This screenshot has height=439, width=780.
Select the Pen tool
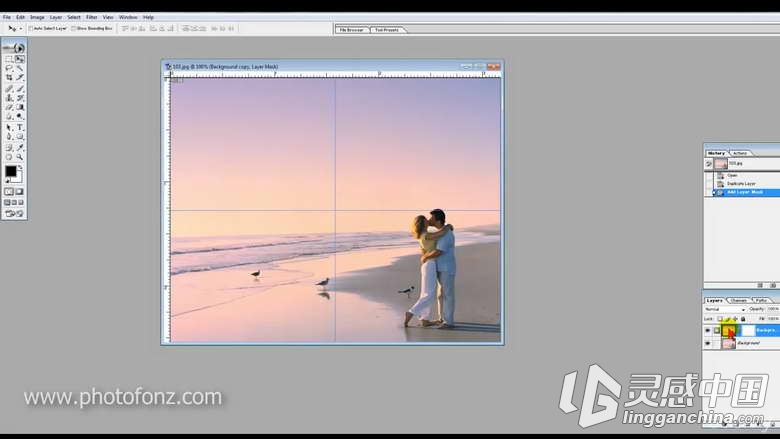pyautogui.click(x=8, y=136)
